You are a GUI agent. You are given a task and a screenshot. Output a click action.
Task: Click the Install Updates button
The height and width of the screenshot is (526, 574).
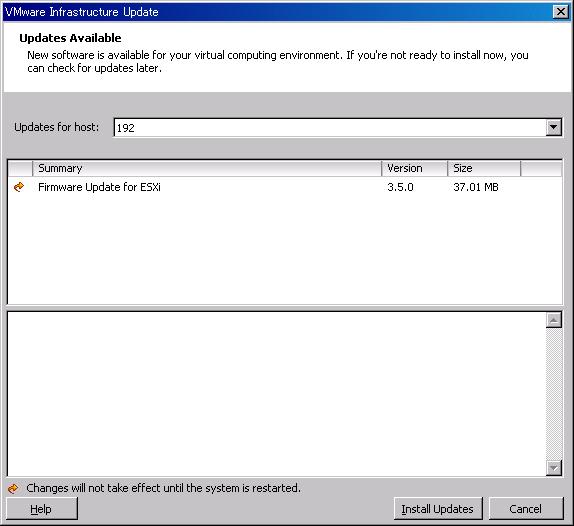tap(438, 508)
